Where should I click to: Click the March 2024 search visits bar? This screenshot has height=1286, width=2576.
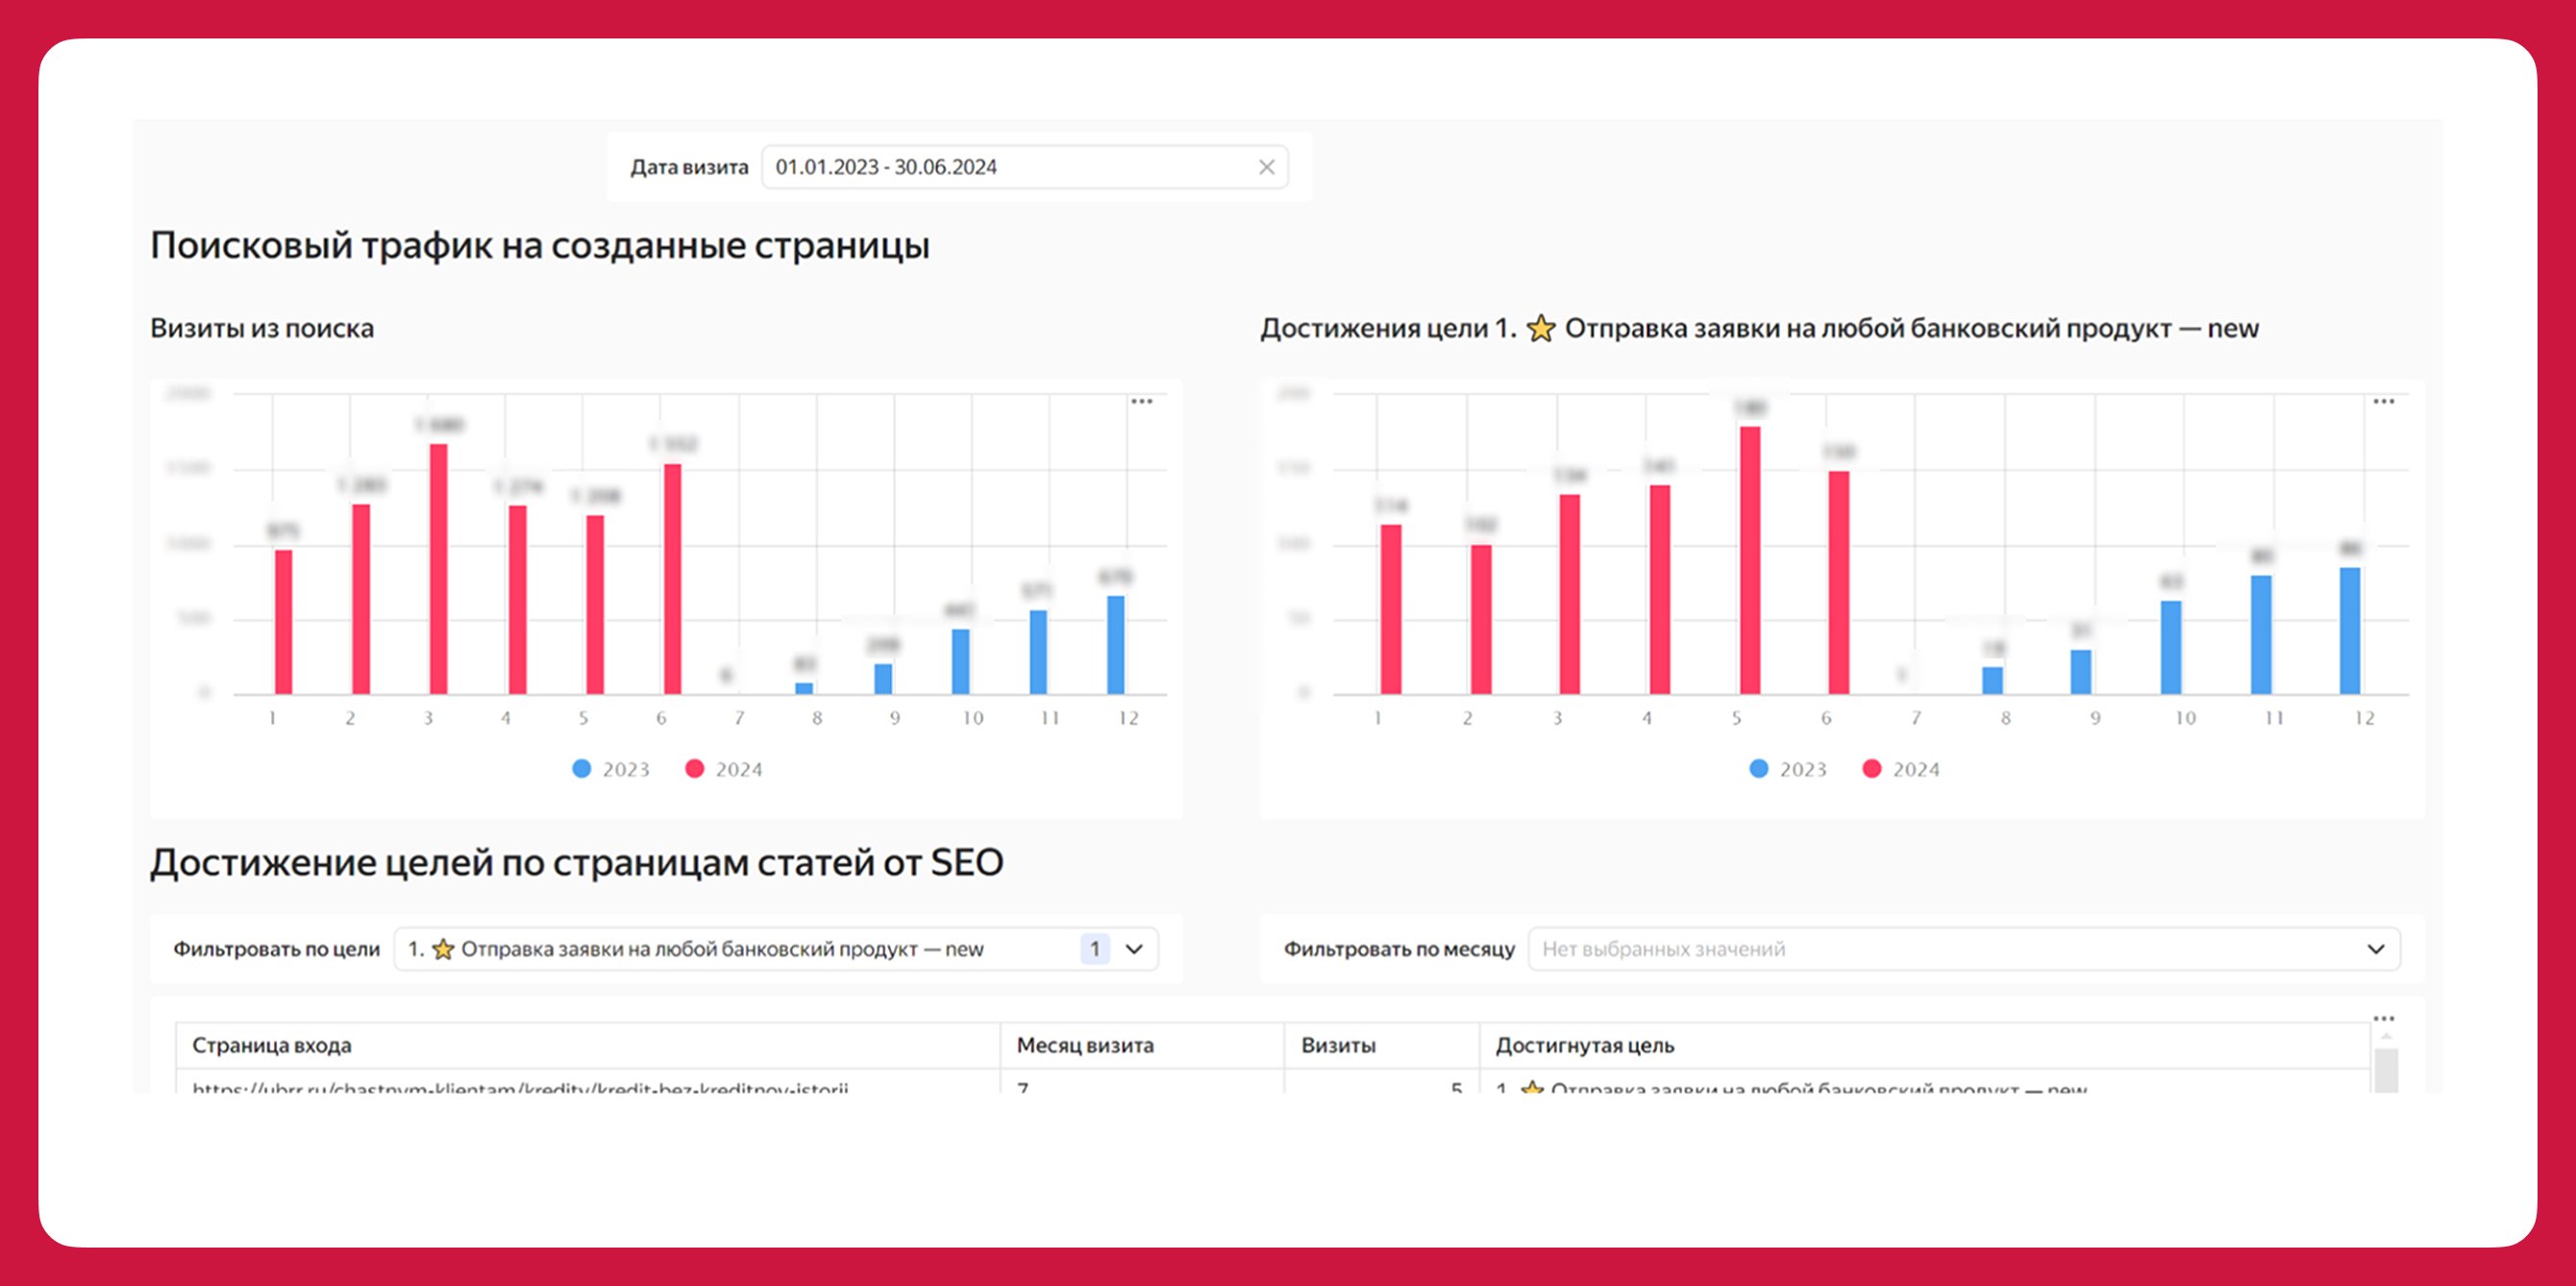point(438,568)
